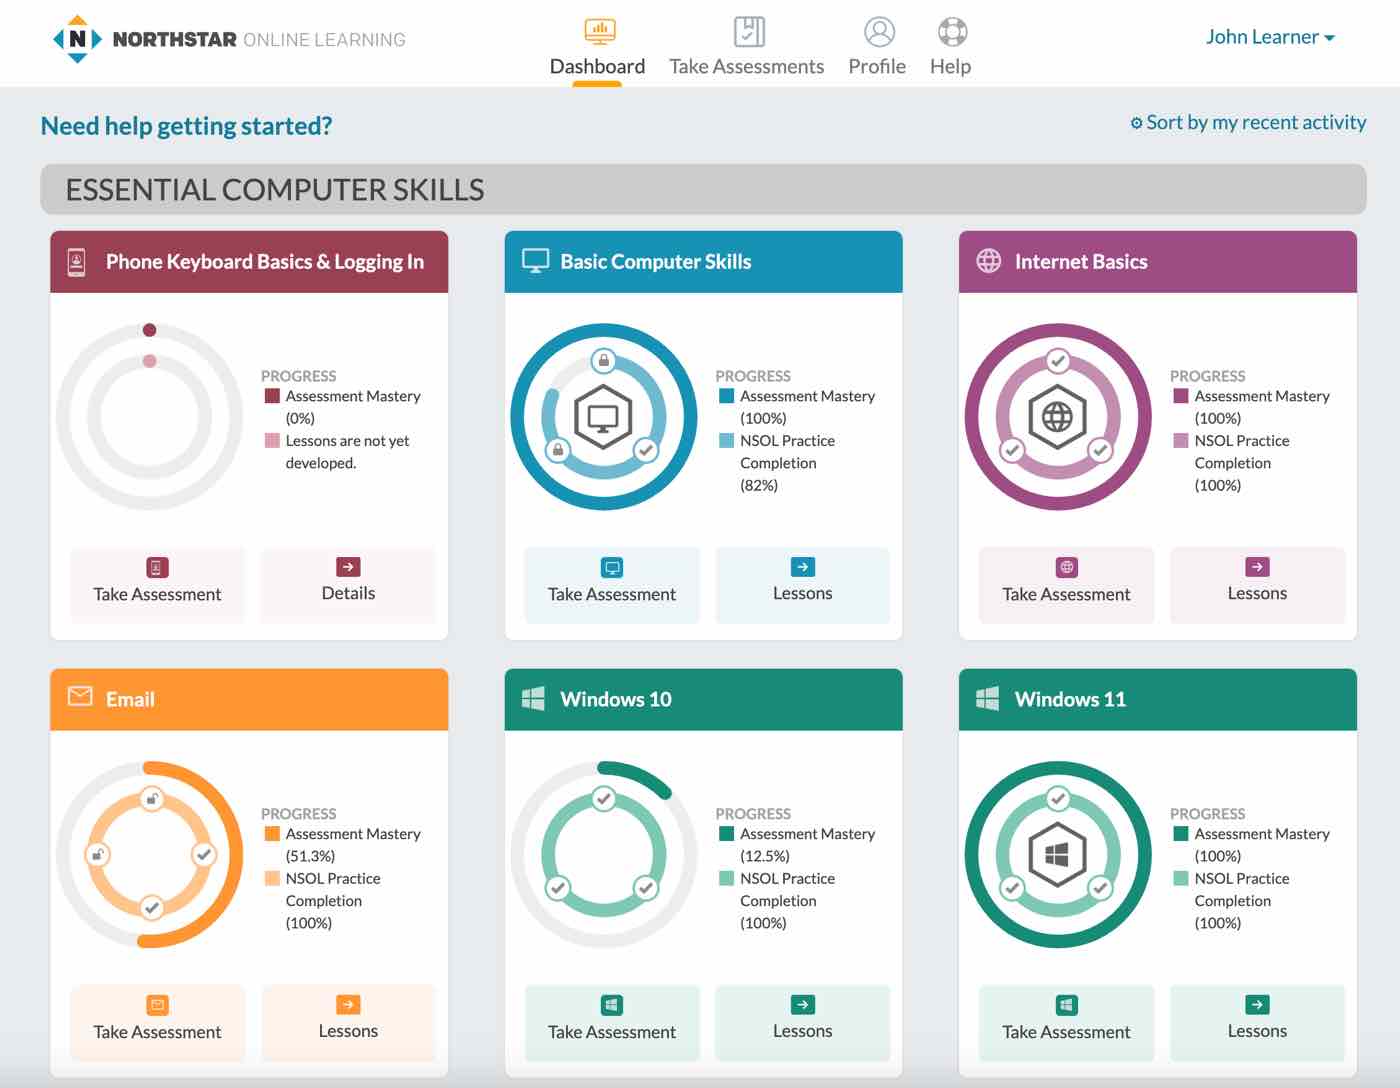Click the hexagon monitor icon in Basic Computer Skills ring
The width and height of the screenshot is (1400, 1088).
[x=603, y=416]
